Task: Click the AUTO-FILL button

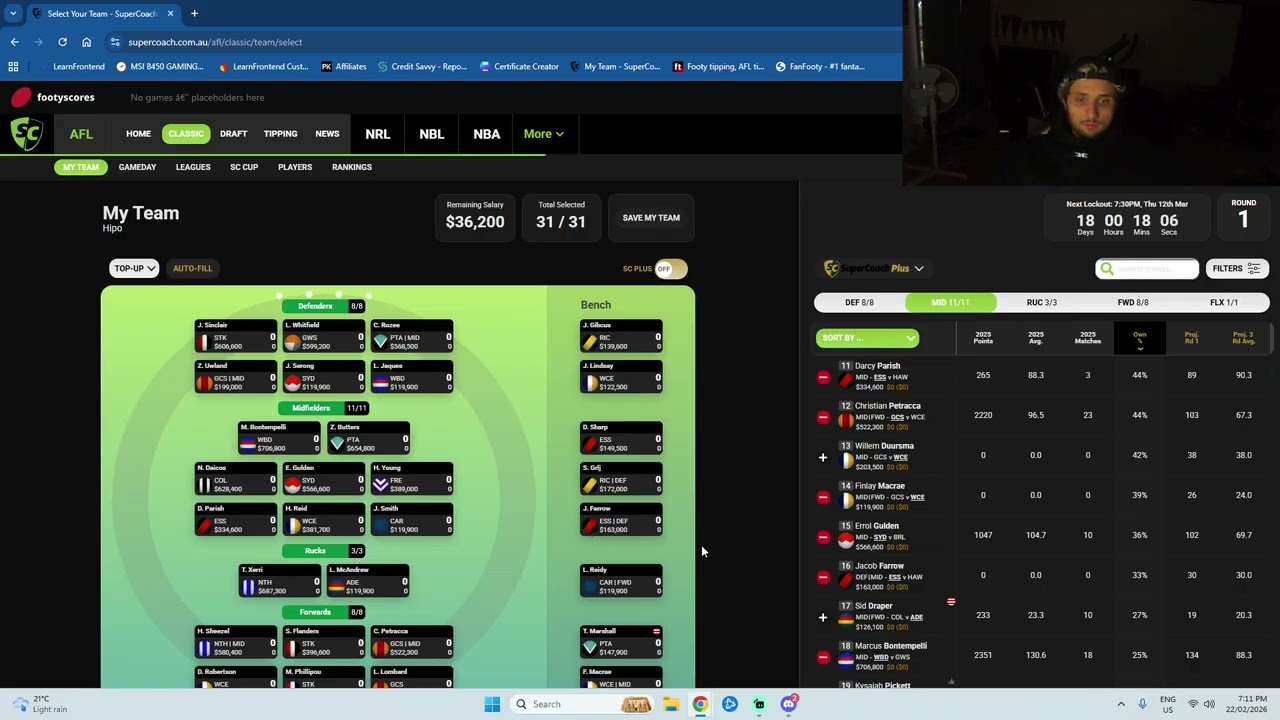Action: (192, 268)
